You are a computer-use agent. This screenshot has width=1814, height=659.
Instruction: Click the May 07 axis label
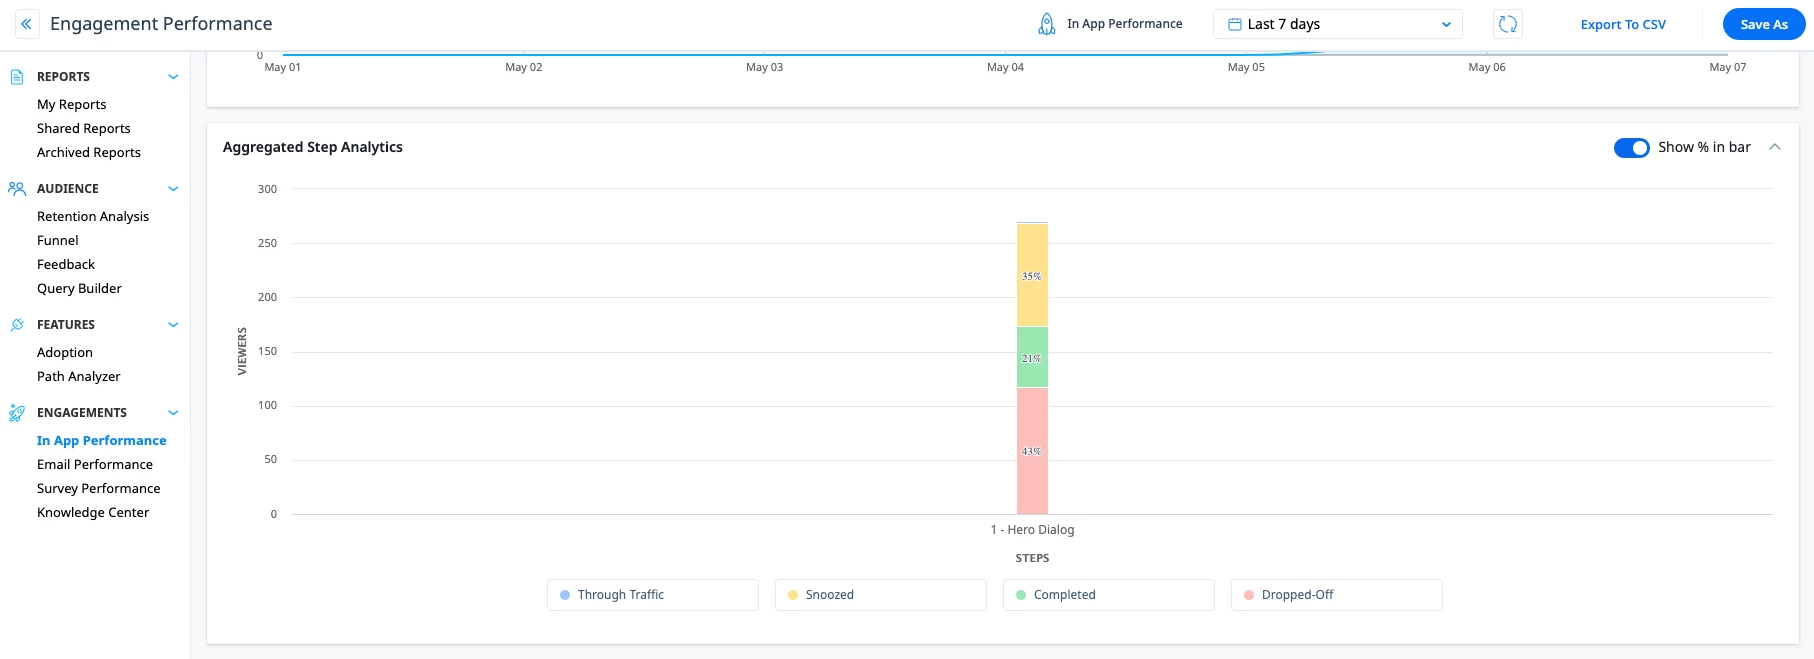pos(1727,67)
